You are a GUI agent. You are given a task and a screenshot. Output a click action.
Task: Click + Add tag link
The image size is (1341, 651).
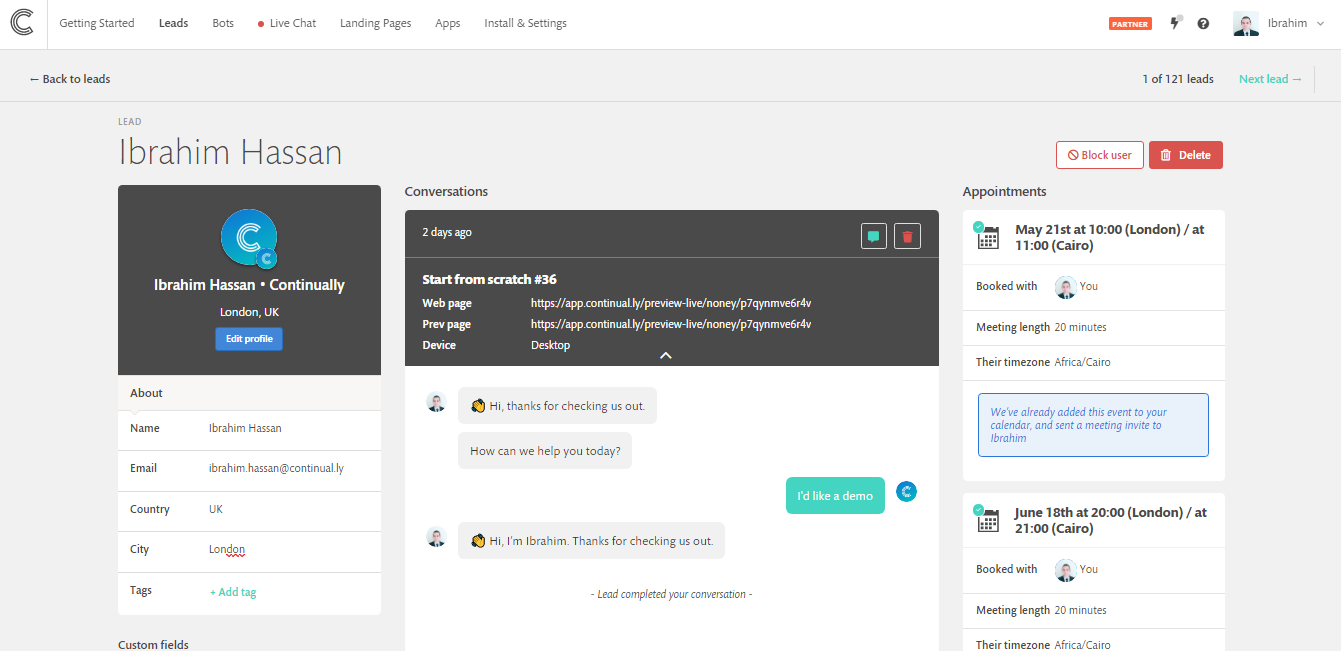tap(233, 592)
